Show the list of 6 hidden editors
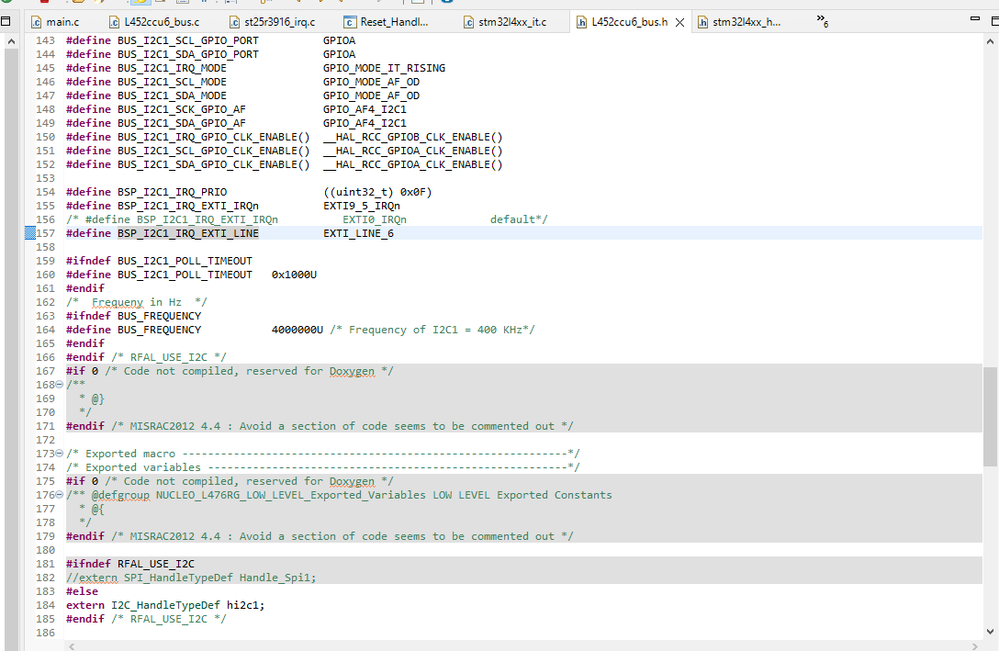This screenshot has width=999, height=651. click(822, 21)
